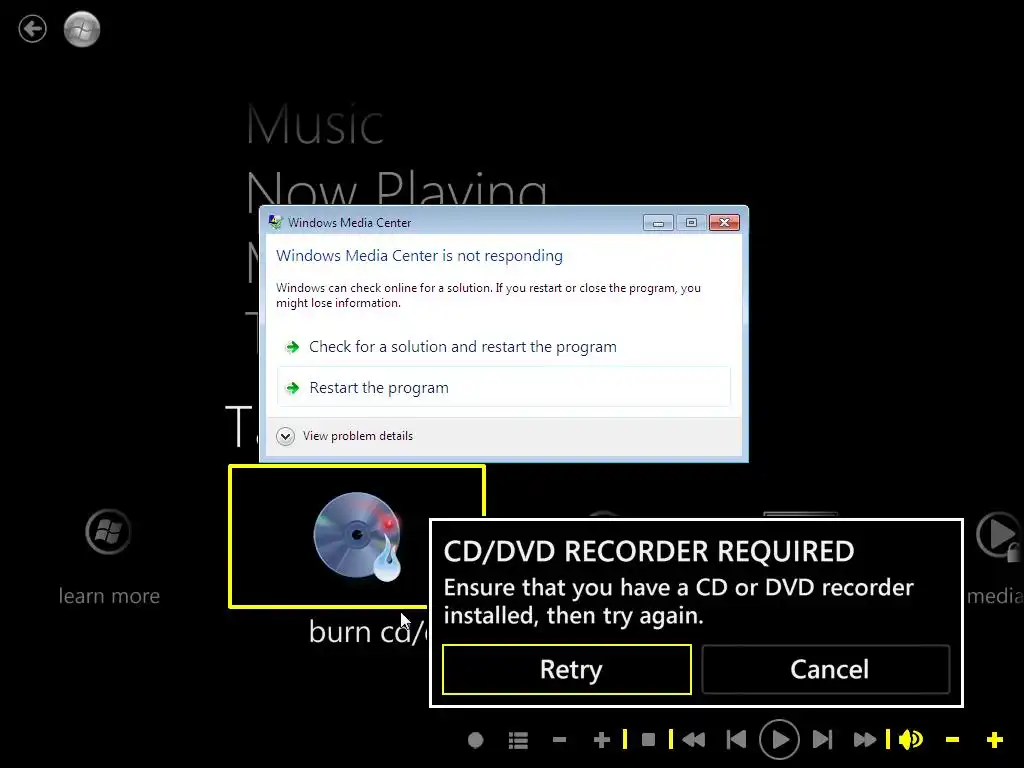Select the Now Playing menu heading

(x=396, y=191)
